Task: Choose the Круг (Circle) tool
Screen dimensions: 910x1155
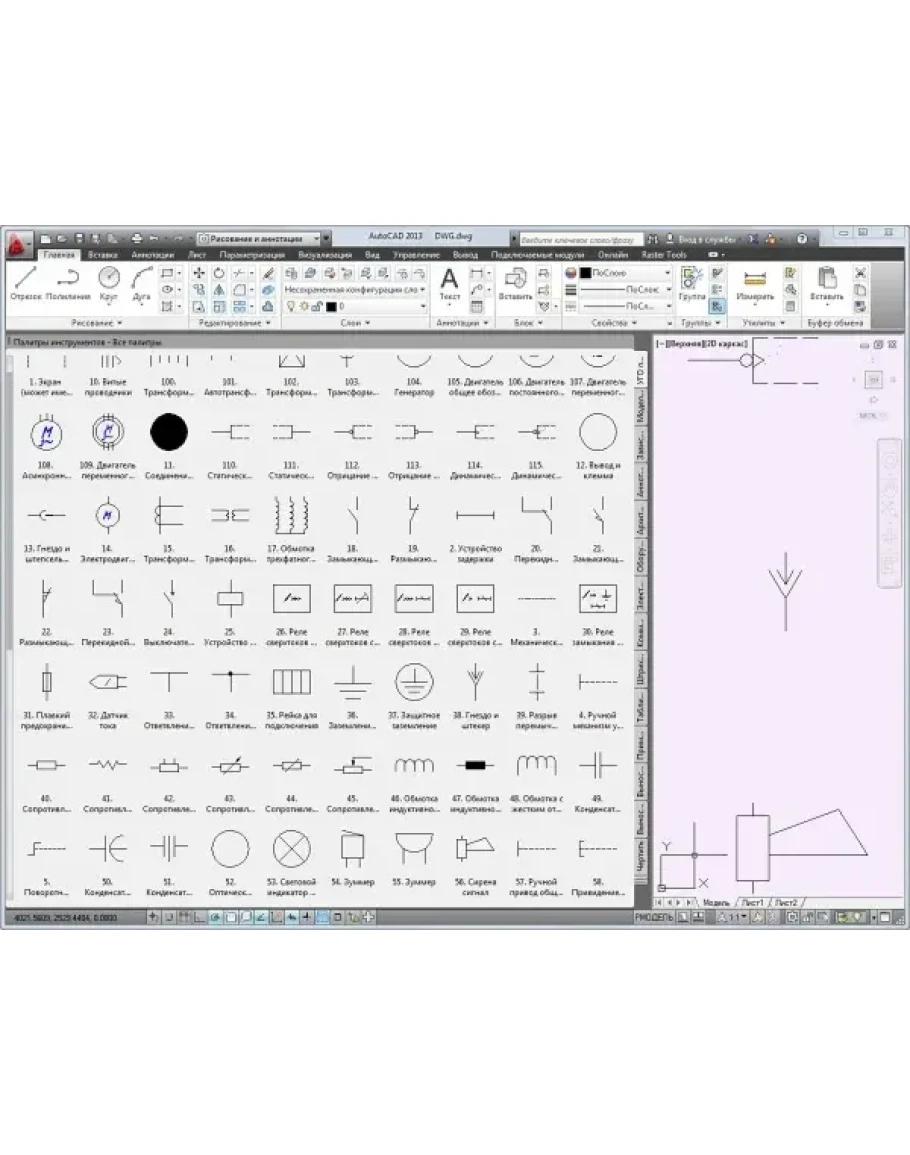Action: coord(108,282)
